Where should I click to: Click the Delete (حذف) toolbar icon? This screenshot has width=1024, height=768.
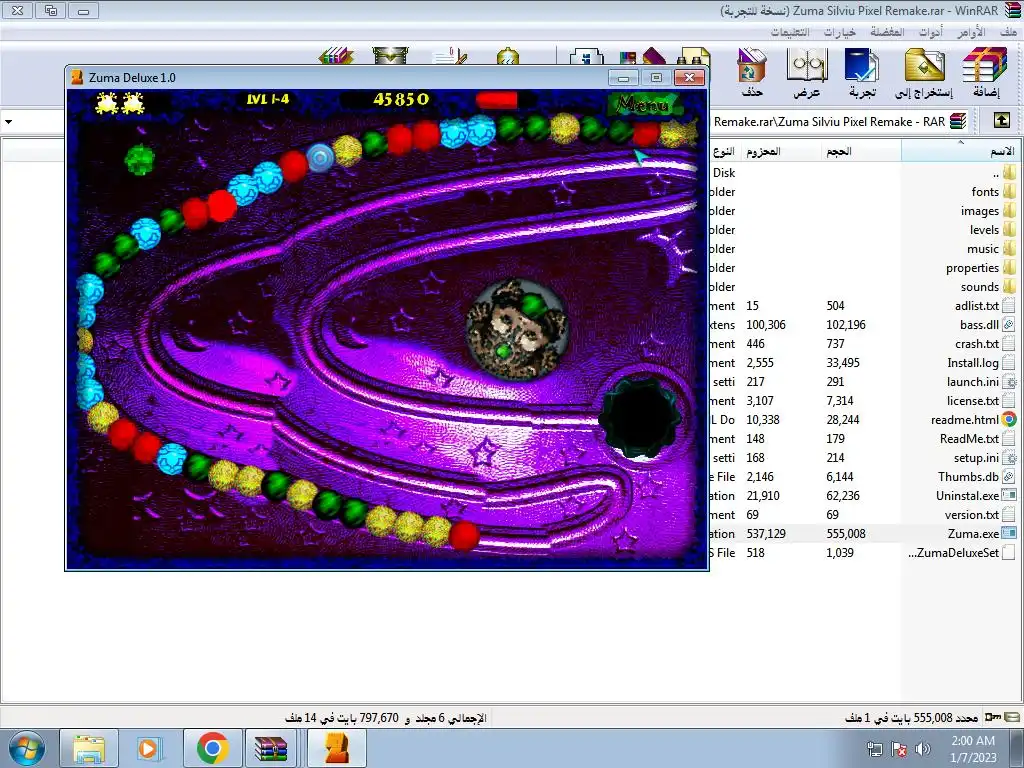click(752, 72)
